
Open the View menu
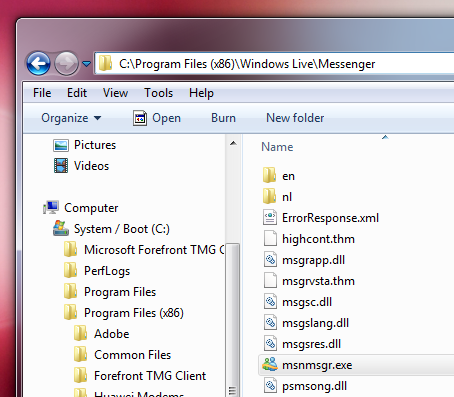click(x=115, y=93)
